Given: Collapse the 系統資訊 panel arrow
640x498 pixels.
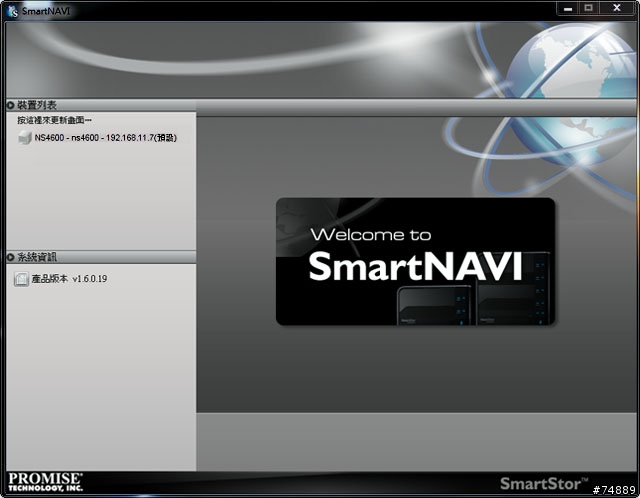Looking at the screenshot, I should pyautogui.click(x=11, y=257).
